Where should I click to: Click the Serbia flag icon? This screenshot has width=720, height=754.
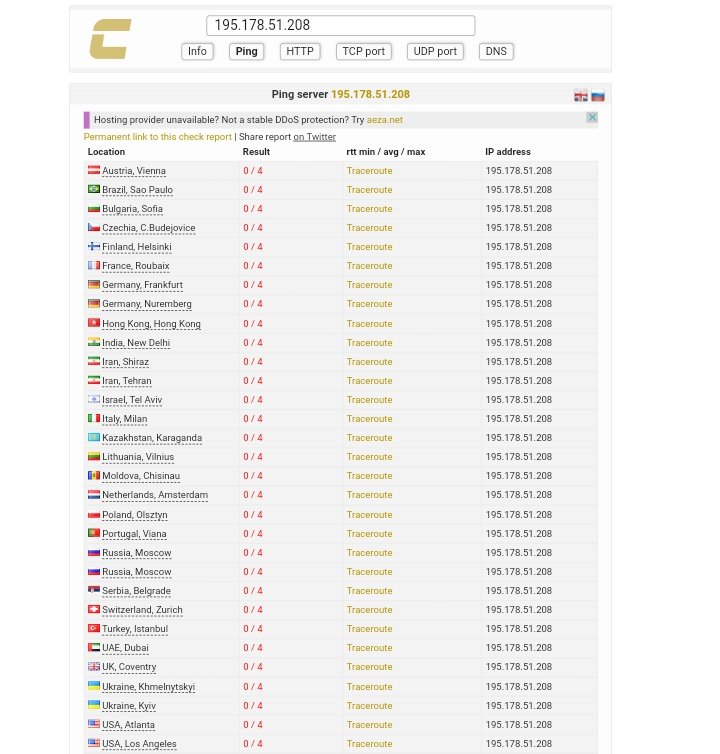[x=94, y=590]
